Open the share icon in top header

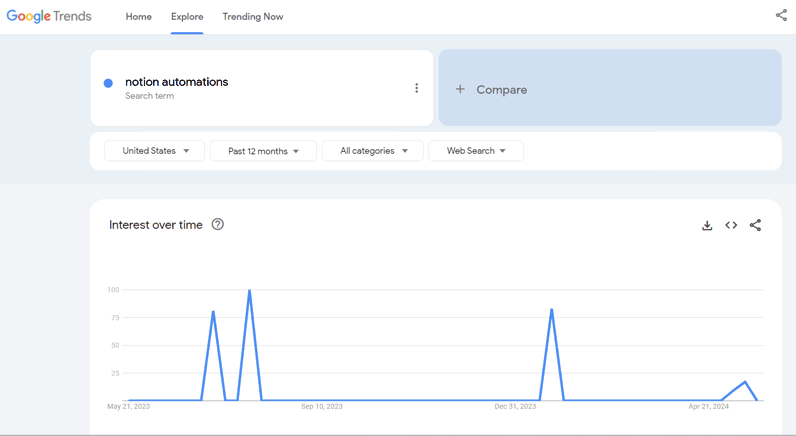tap(781, 15)
